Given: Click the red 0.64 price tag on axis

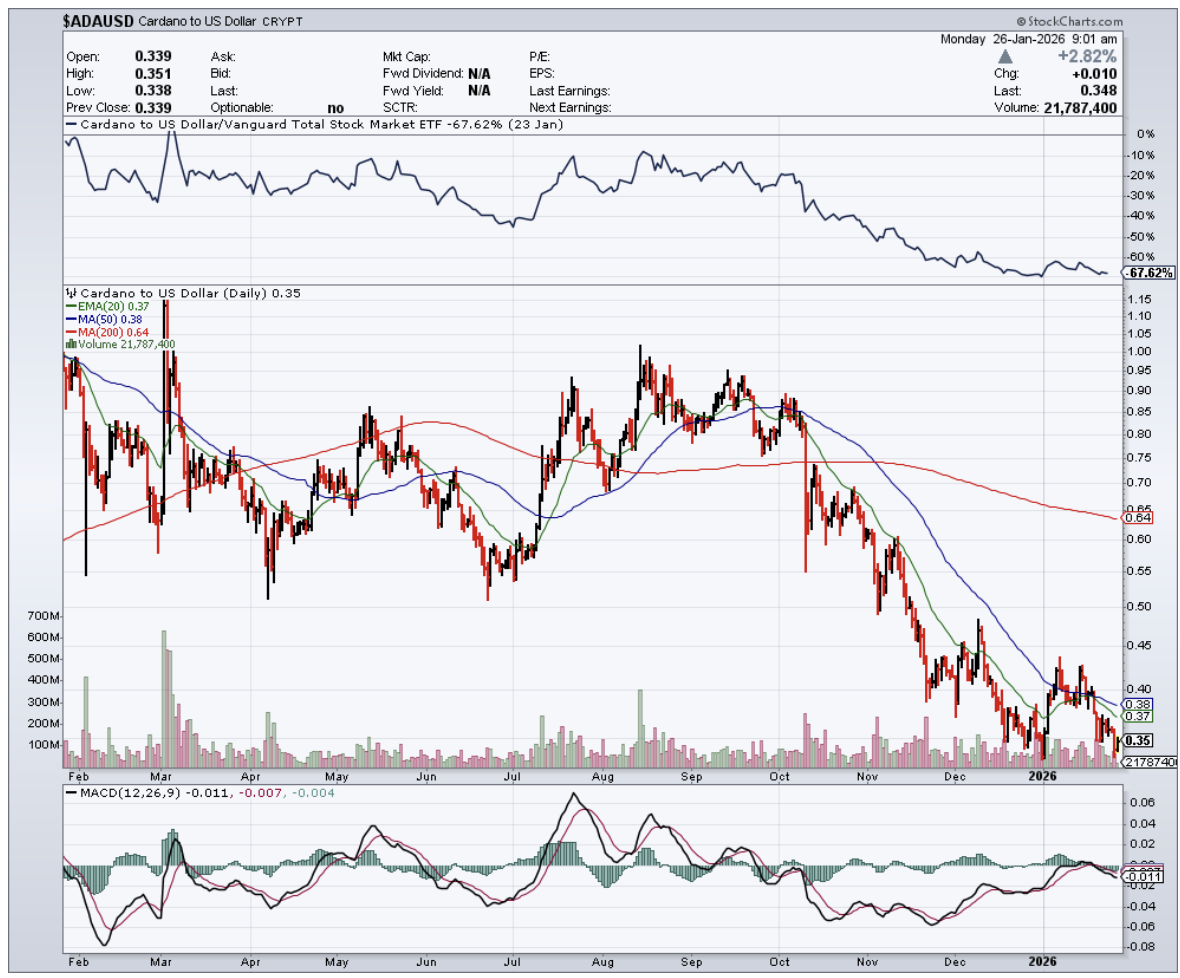Looking at the screenshot, I should (1139, 518).
